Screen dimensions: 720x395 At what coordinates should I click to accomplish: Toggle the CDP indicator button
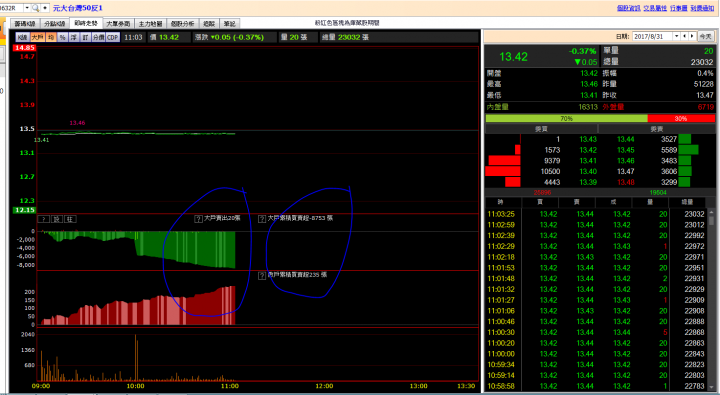click(113, 37)
